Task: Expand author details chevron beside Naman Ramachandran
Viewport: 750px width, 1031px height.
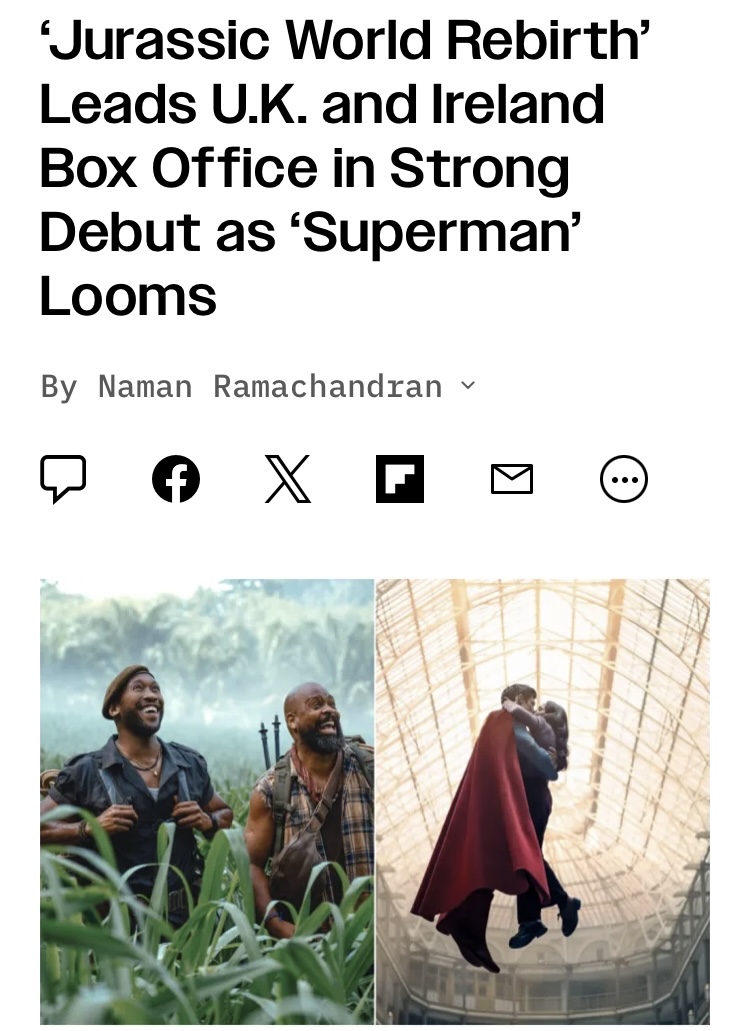Action: coord(467,385)
